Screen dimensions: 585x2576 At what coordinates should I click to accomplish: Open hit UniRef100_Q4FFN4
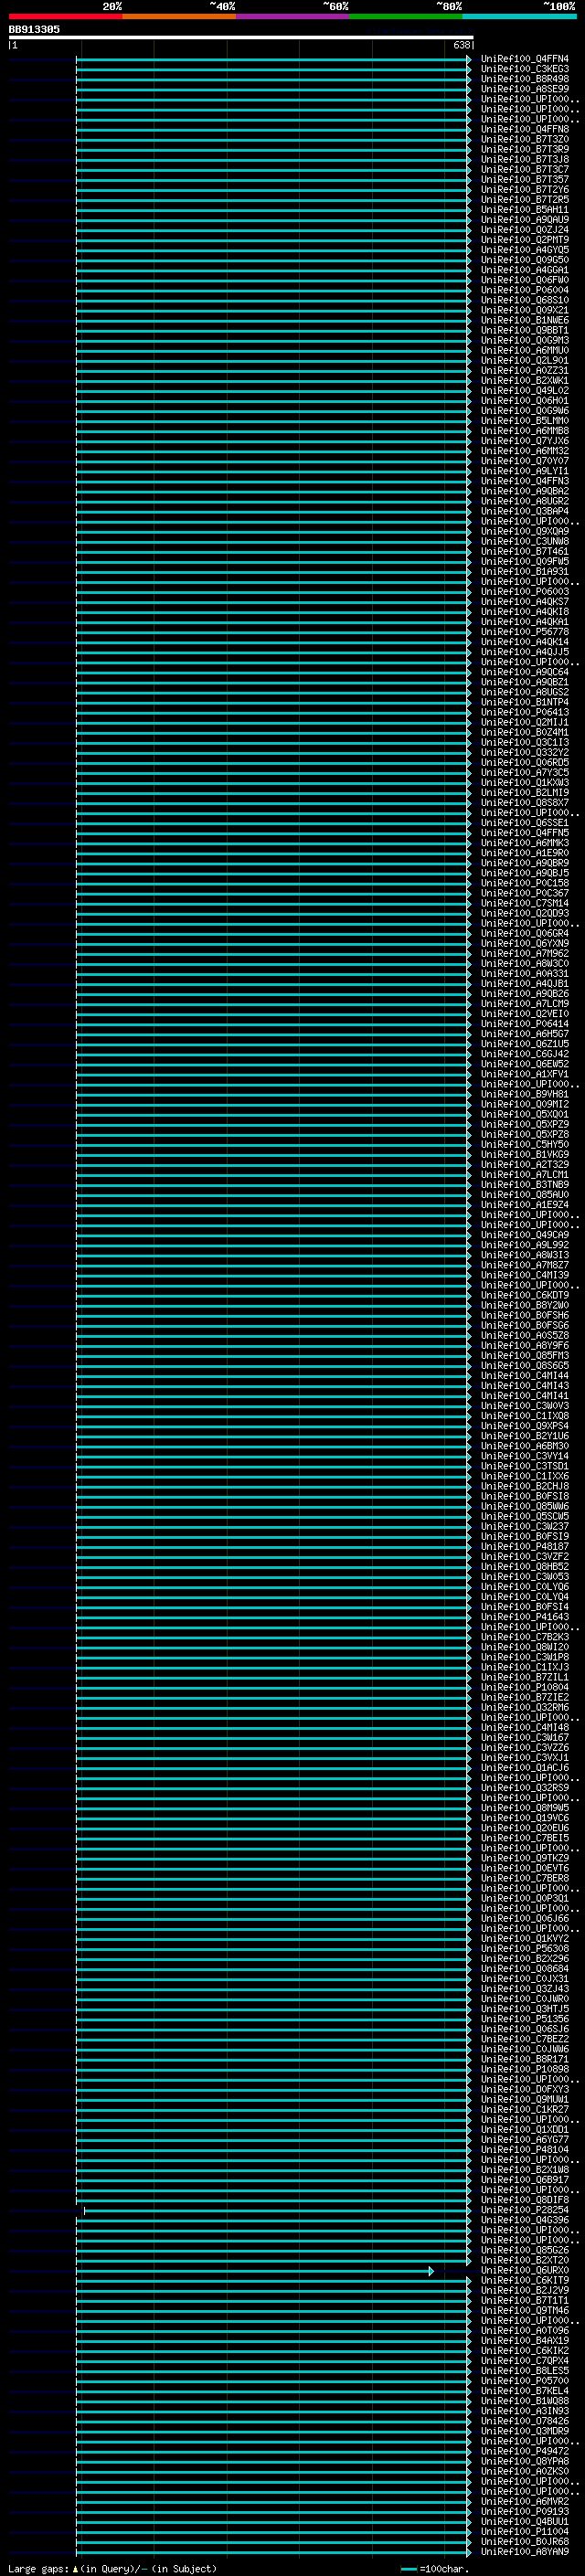click(x=524, y=59)
